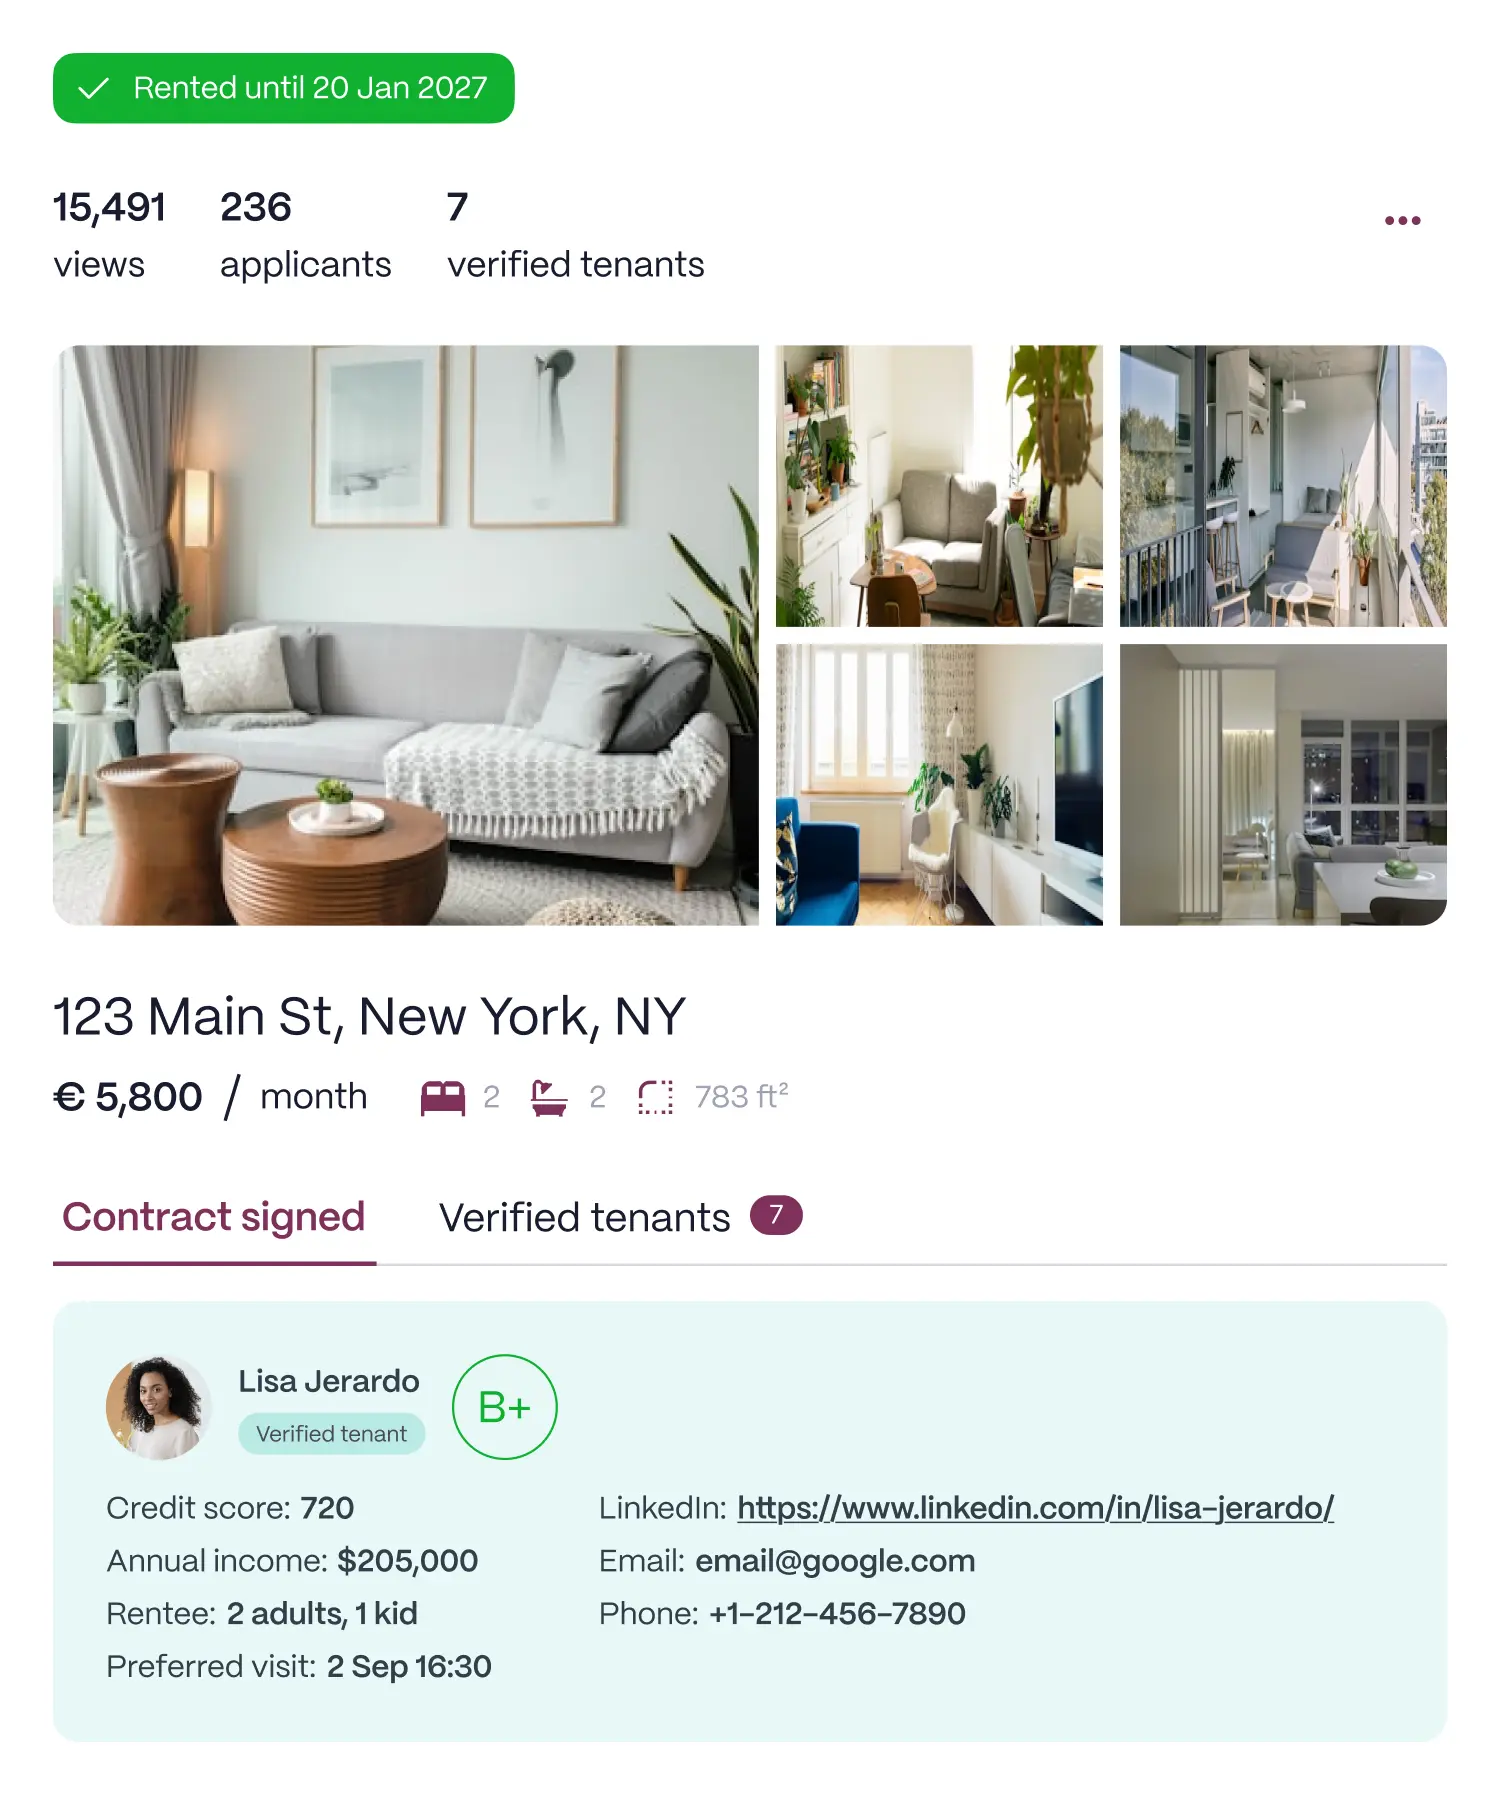Open the blue sofa and TV photo
Viewport: 1500px width, 1795px height.
(939, 784)
